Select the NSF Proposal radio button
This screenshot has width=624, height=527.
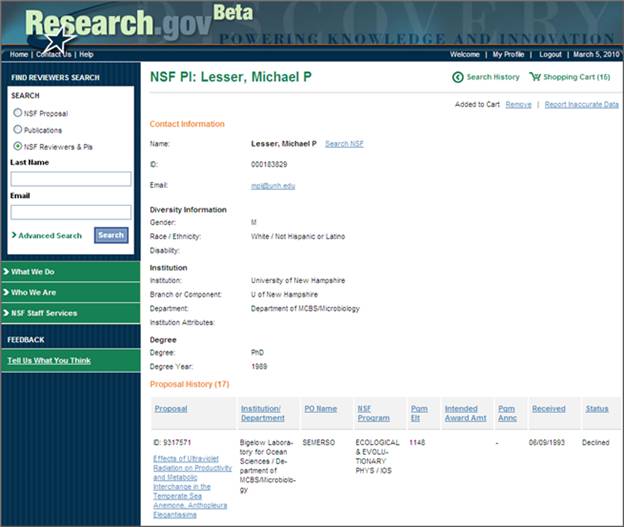(18, 113)
